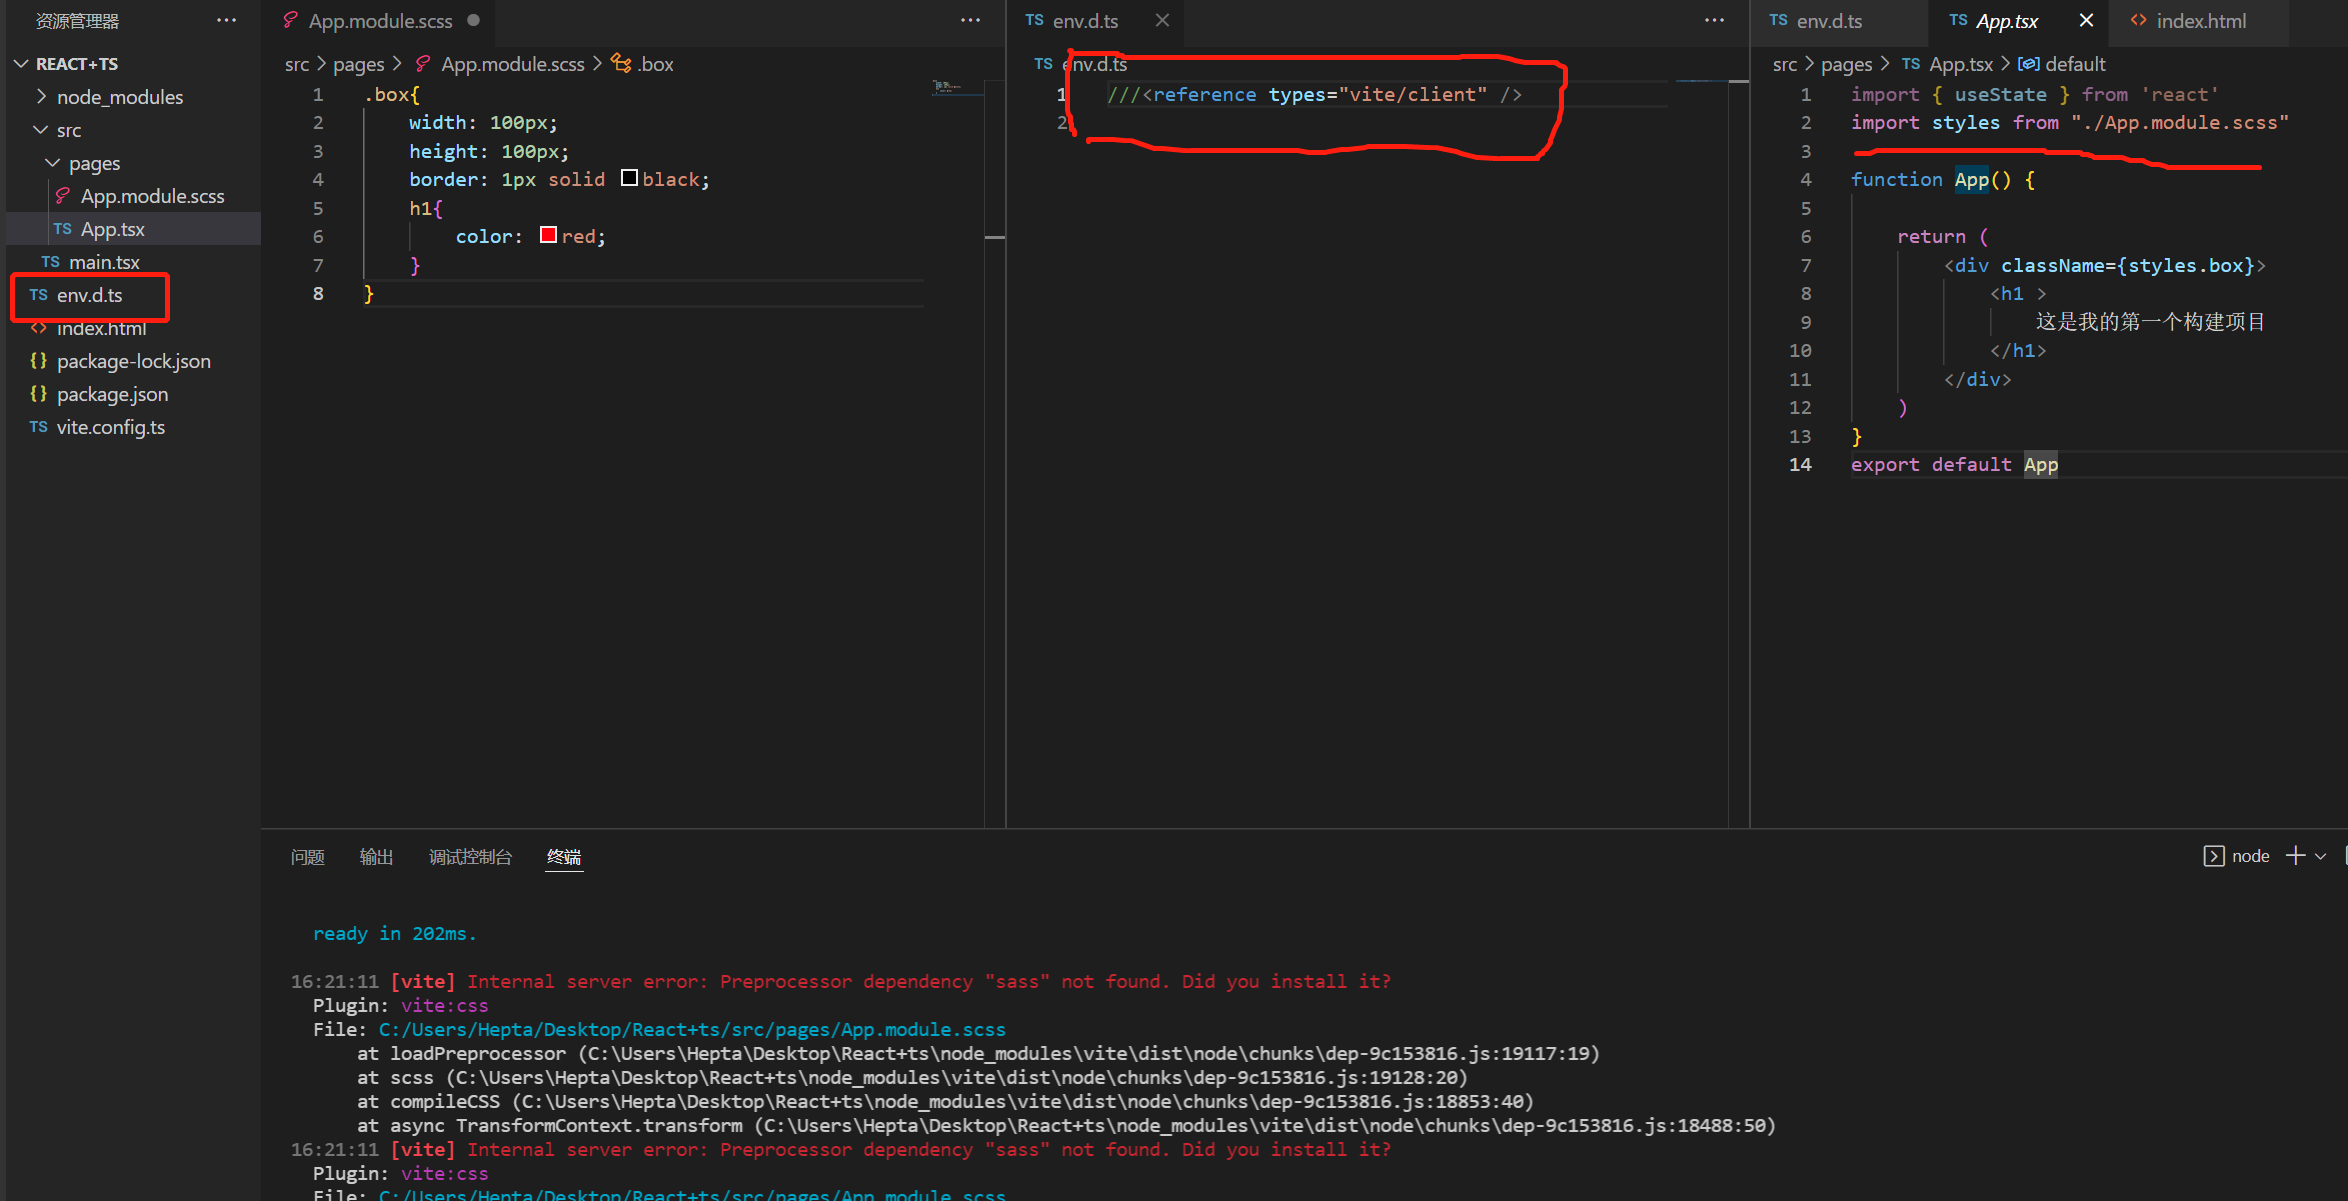2348x1201 pixels.
Task: Open terminal launch profile dropdown arrow
Action: [x=2321, y=856]
